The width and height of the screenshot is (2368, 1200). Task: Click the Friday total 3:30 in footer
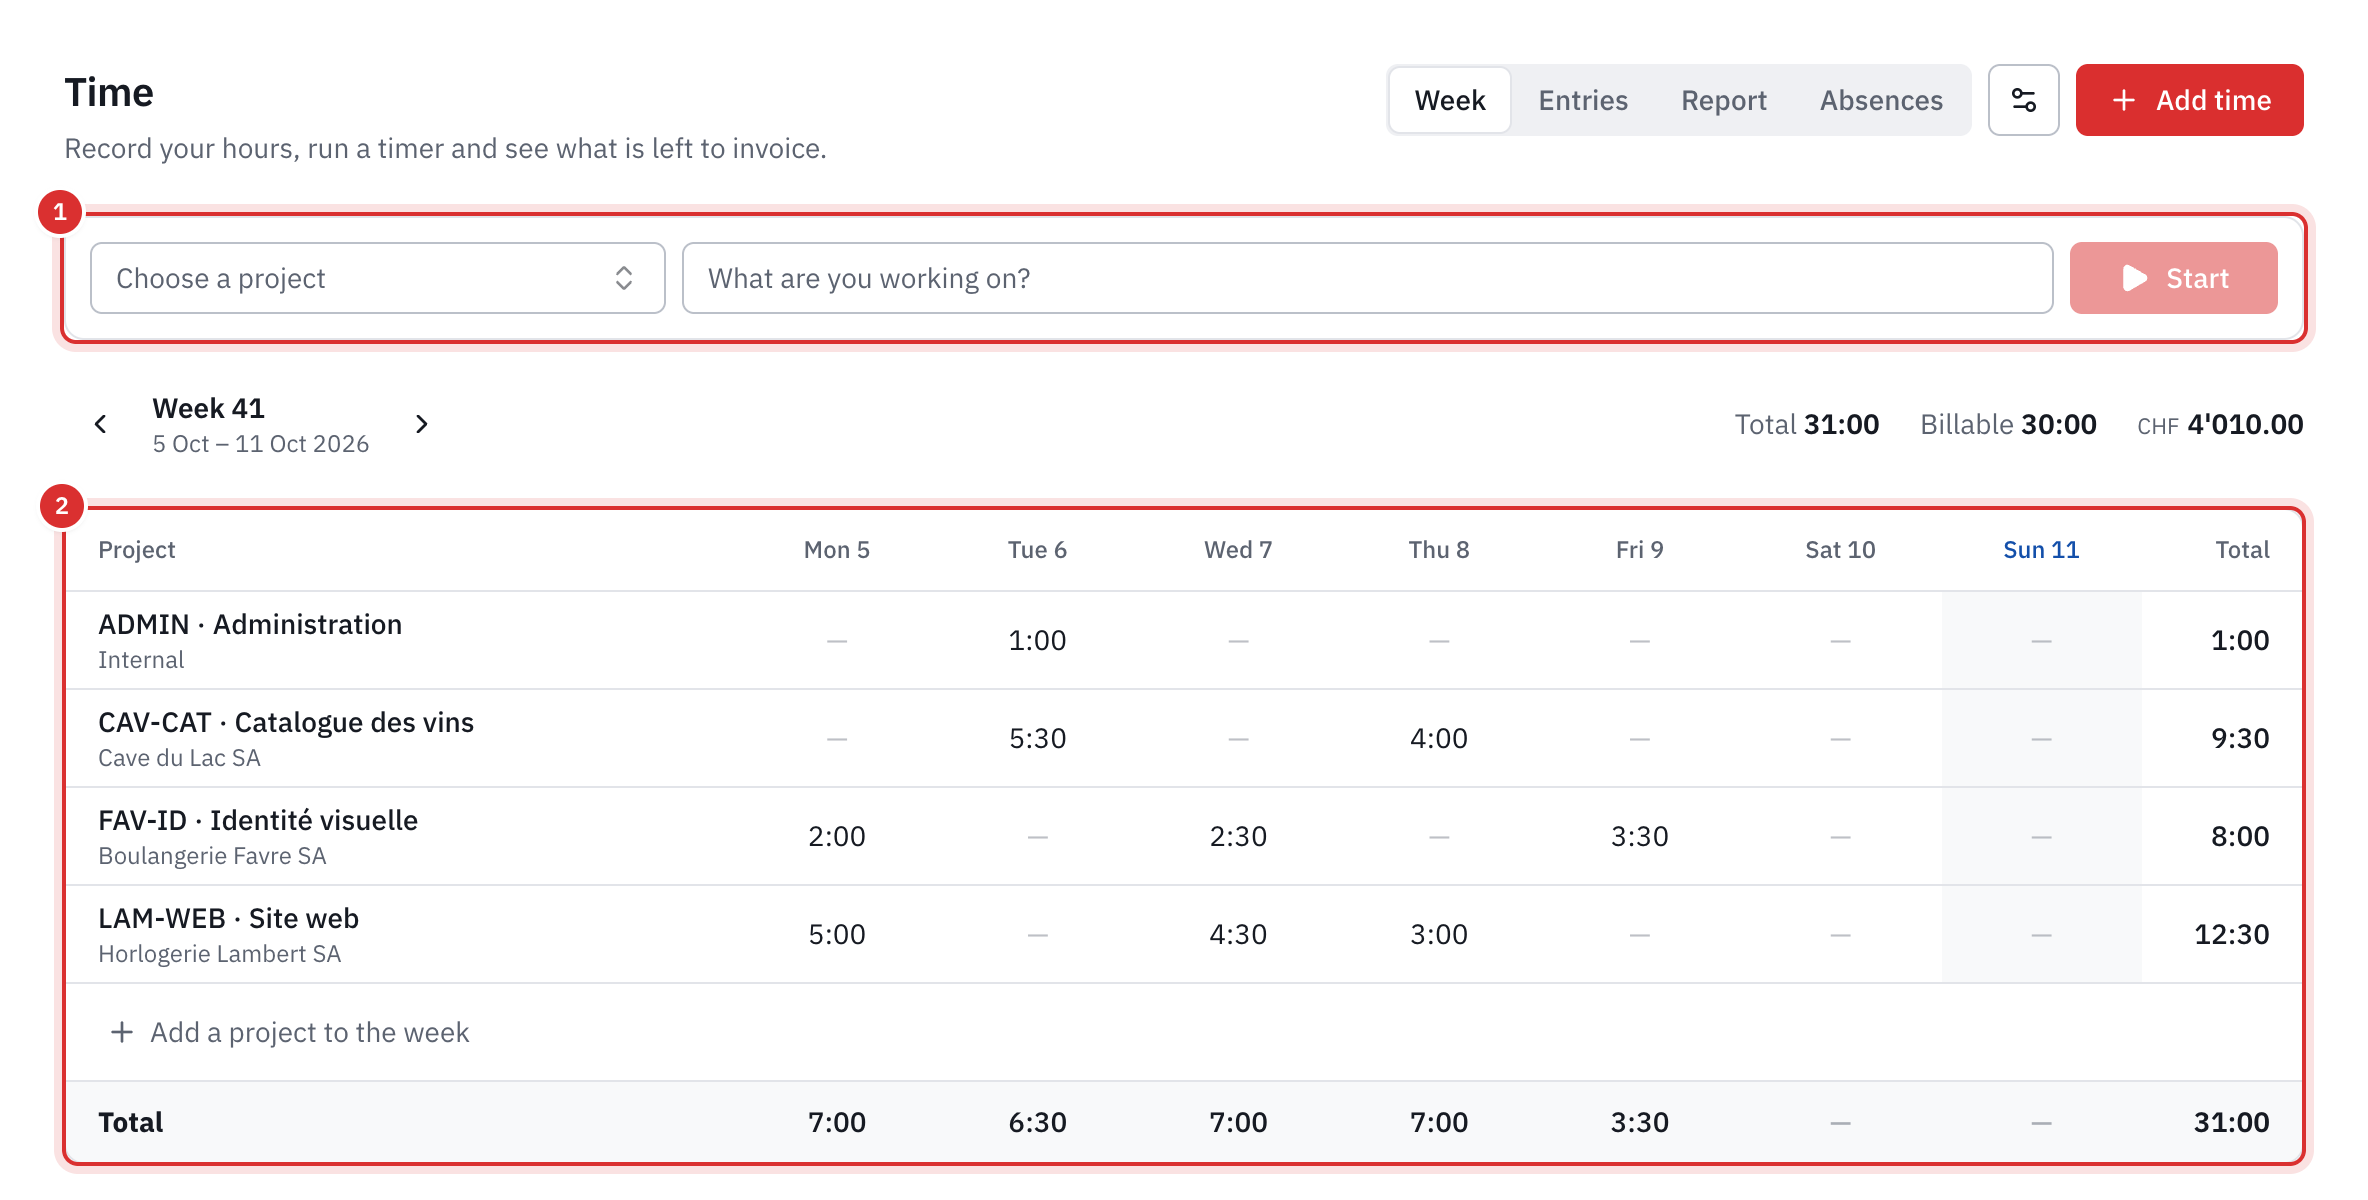(1640, 1122)
